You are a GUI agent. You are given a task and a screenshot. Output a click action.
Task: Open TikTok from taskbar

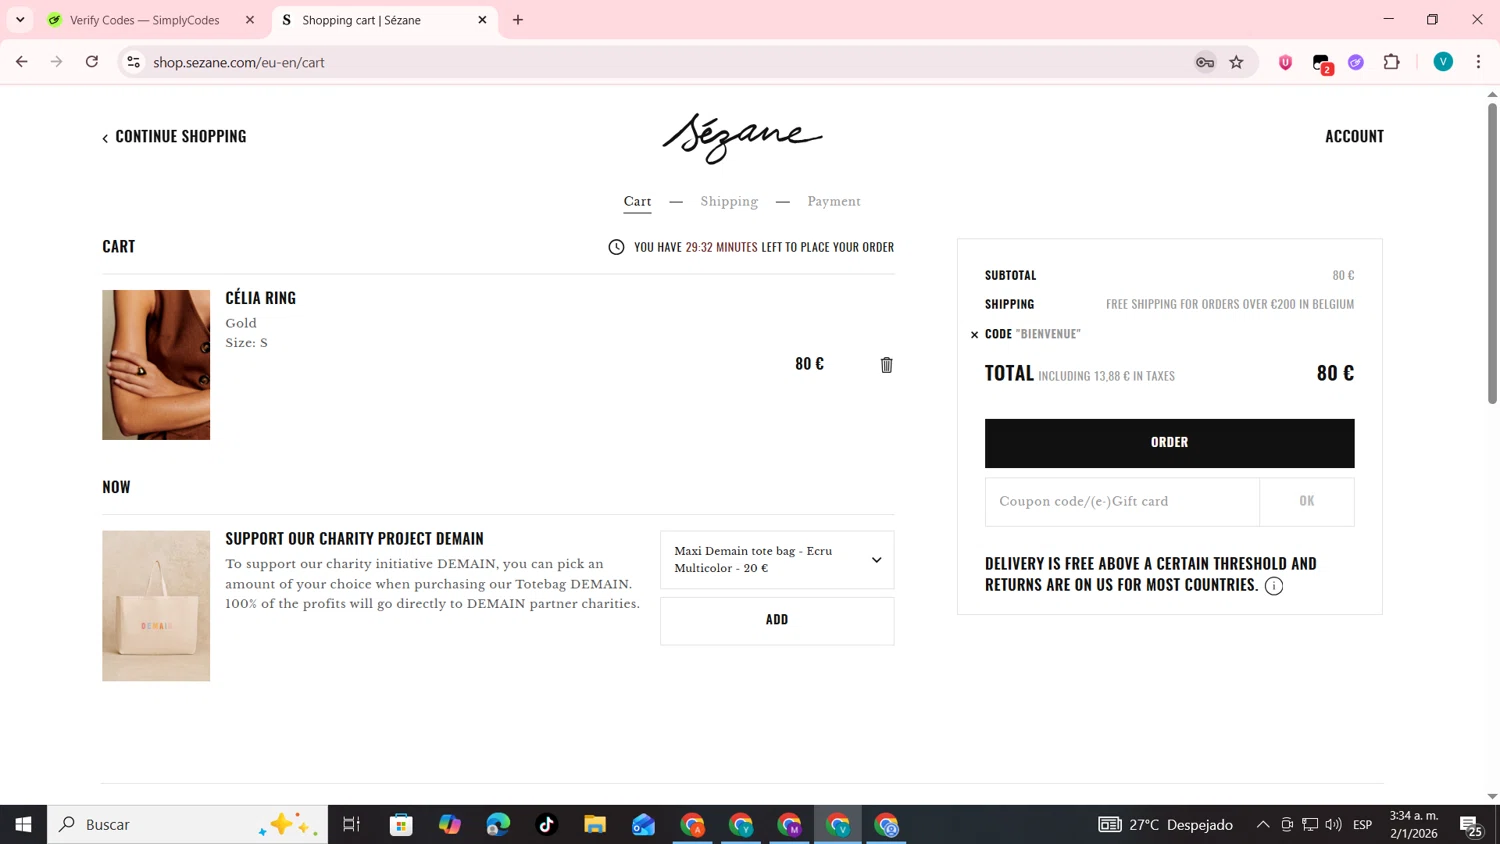click(x=546, y=825)
